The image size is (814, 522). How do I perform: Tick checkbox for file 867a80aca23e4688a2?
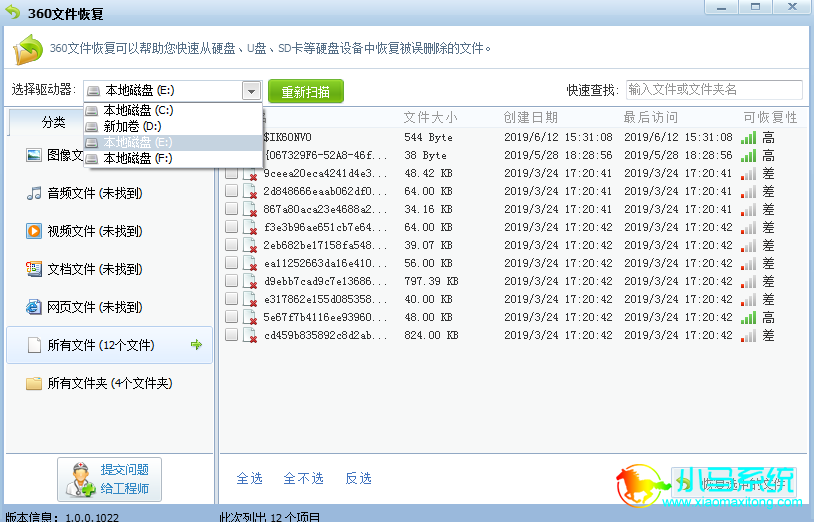(232, 209)
